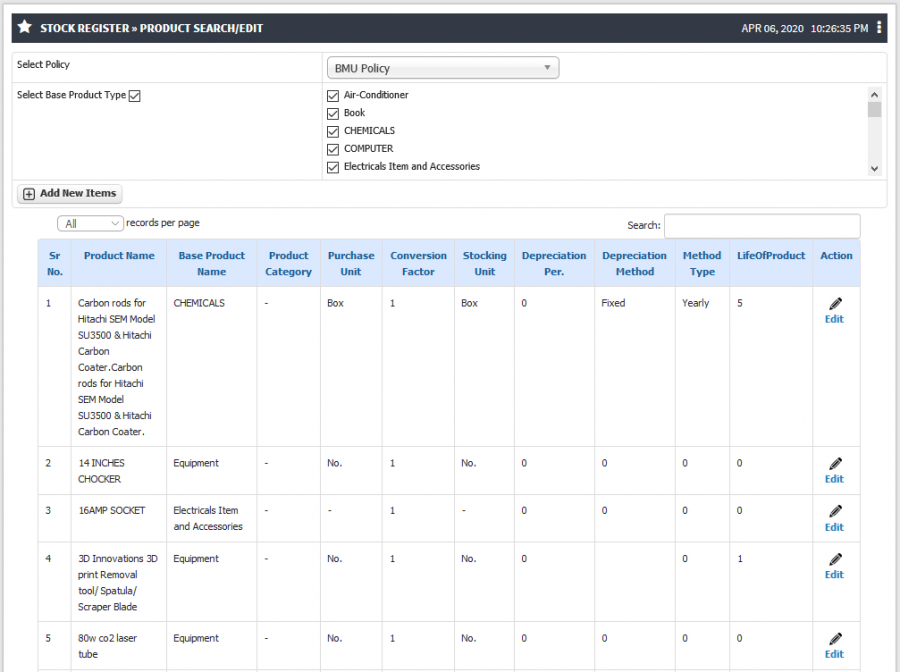Image resolution: width=900 pixels, height=672 pixels.
Task: Click Edit link for 80w co2 laser tube
Action: tap(834, 654)
